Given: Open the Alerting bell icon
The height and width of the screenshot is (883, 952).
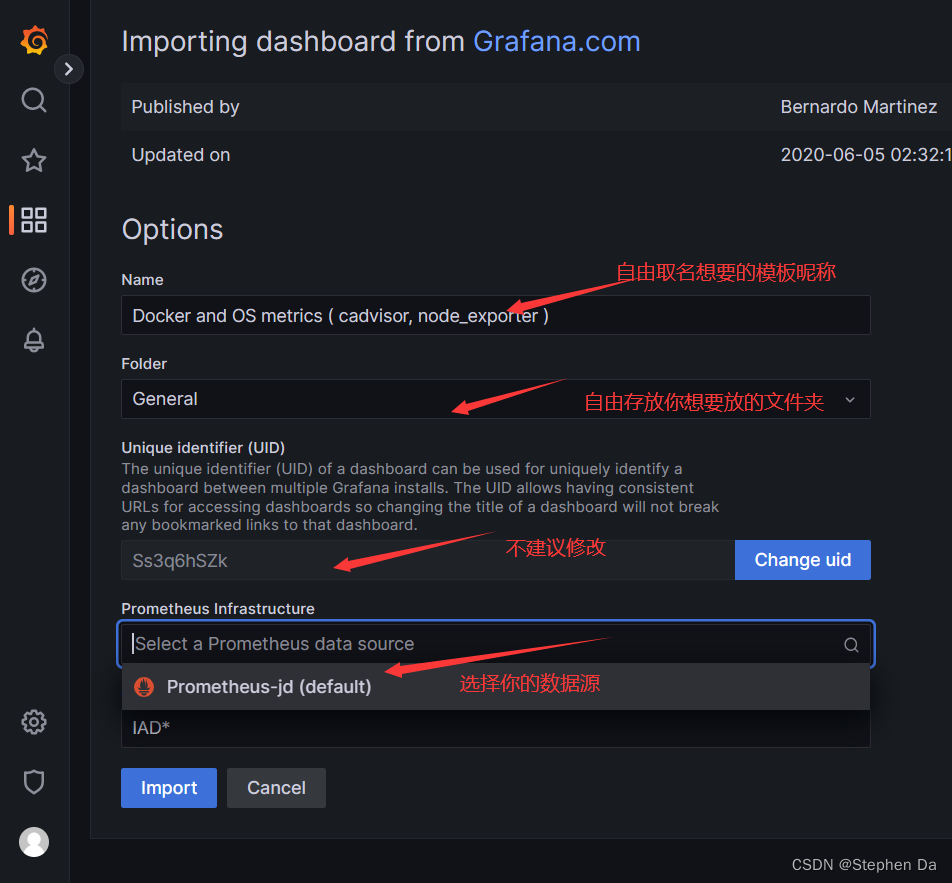Looking at the screenshot, I should 34,340.
